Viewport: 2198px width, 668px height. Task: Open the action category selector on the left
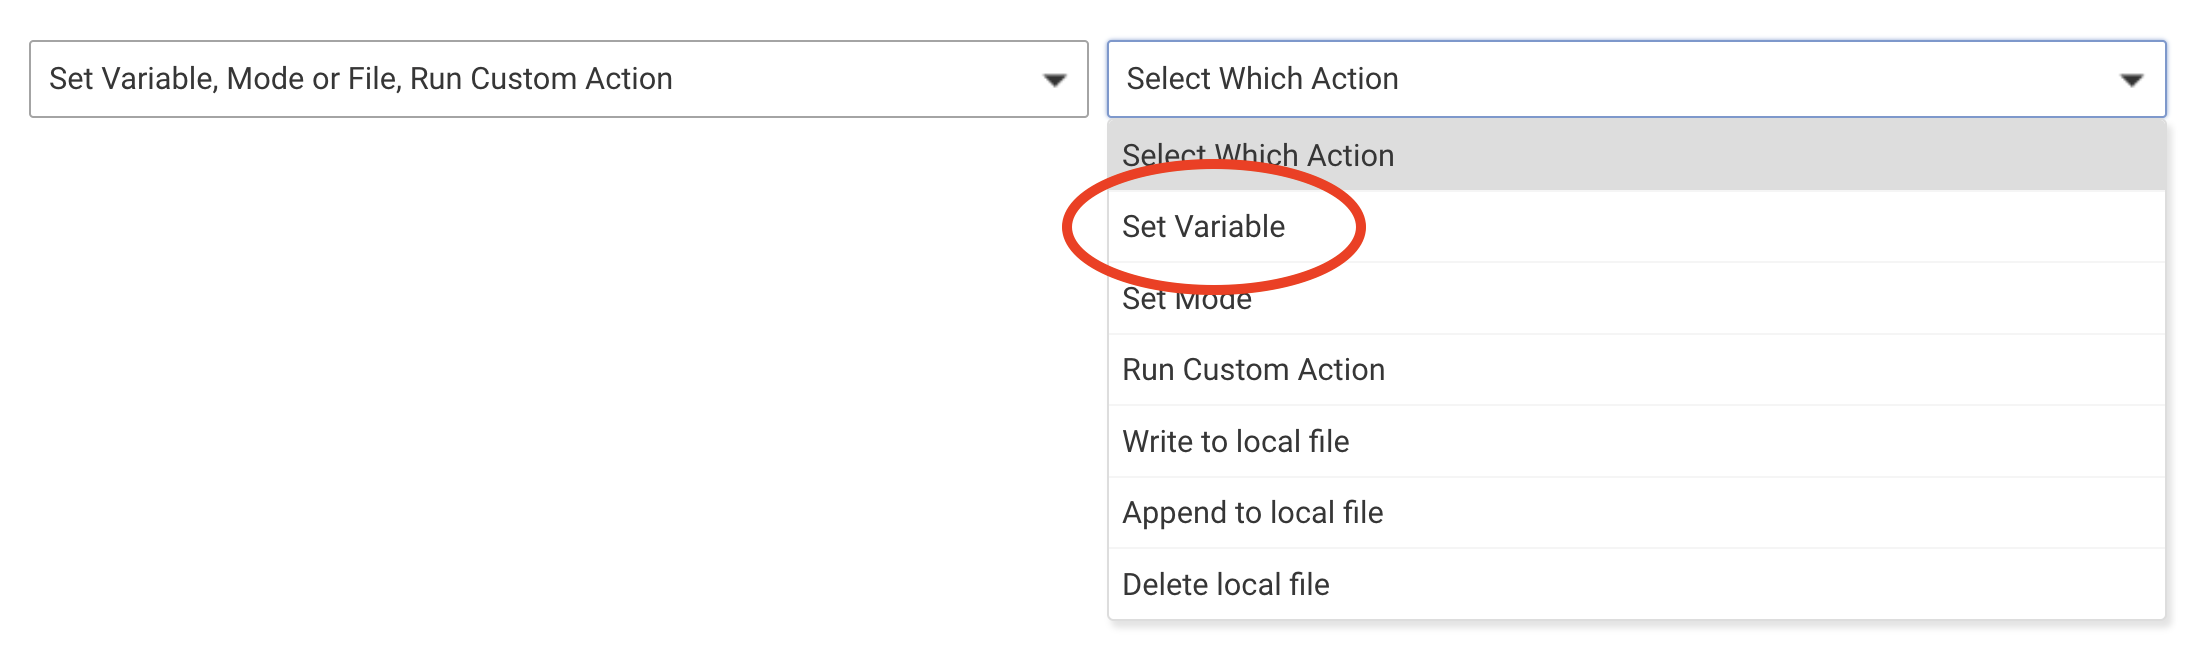[558, 79]
